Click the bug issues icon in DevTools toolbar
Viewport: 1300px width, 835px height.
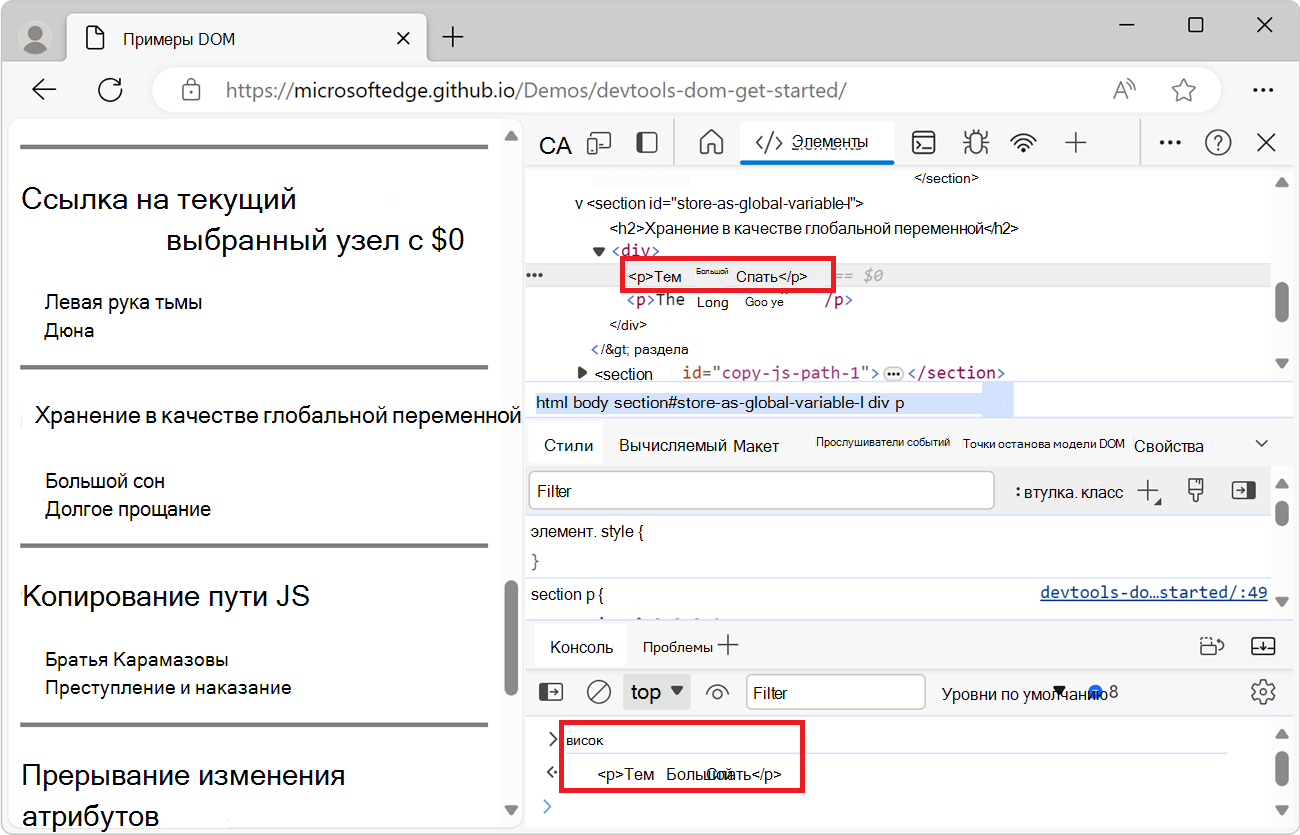click(x=975, y=142)
